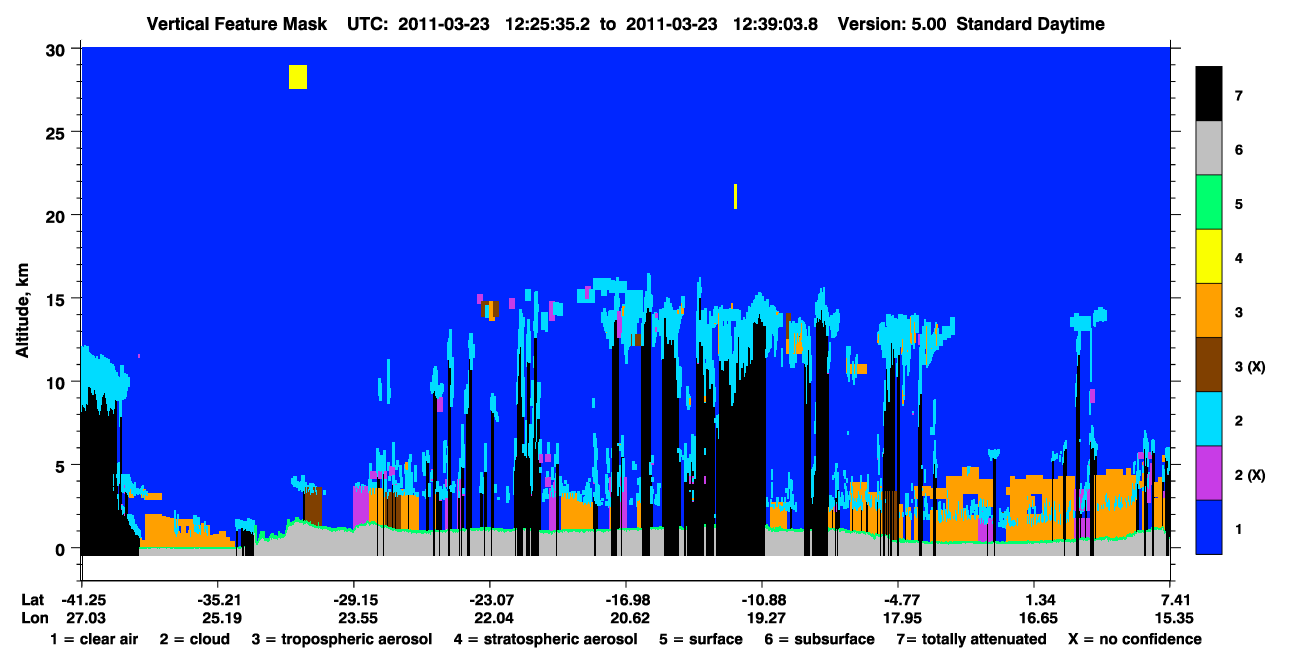Click legend text '1 = clear air'
1300x667 pixels.
coord(94,639)
